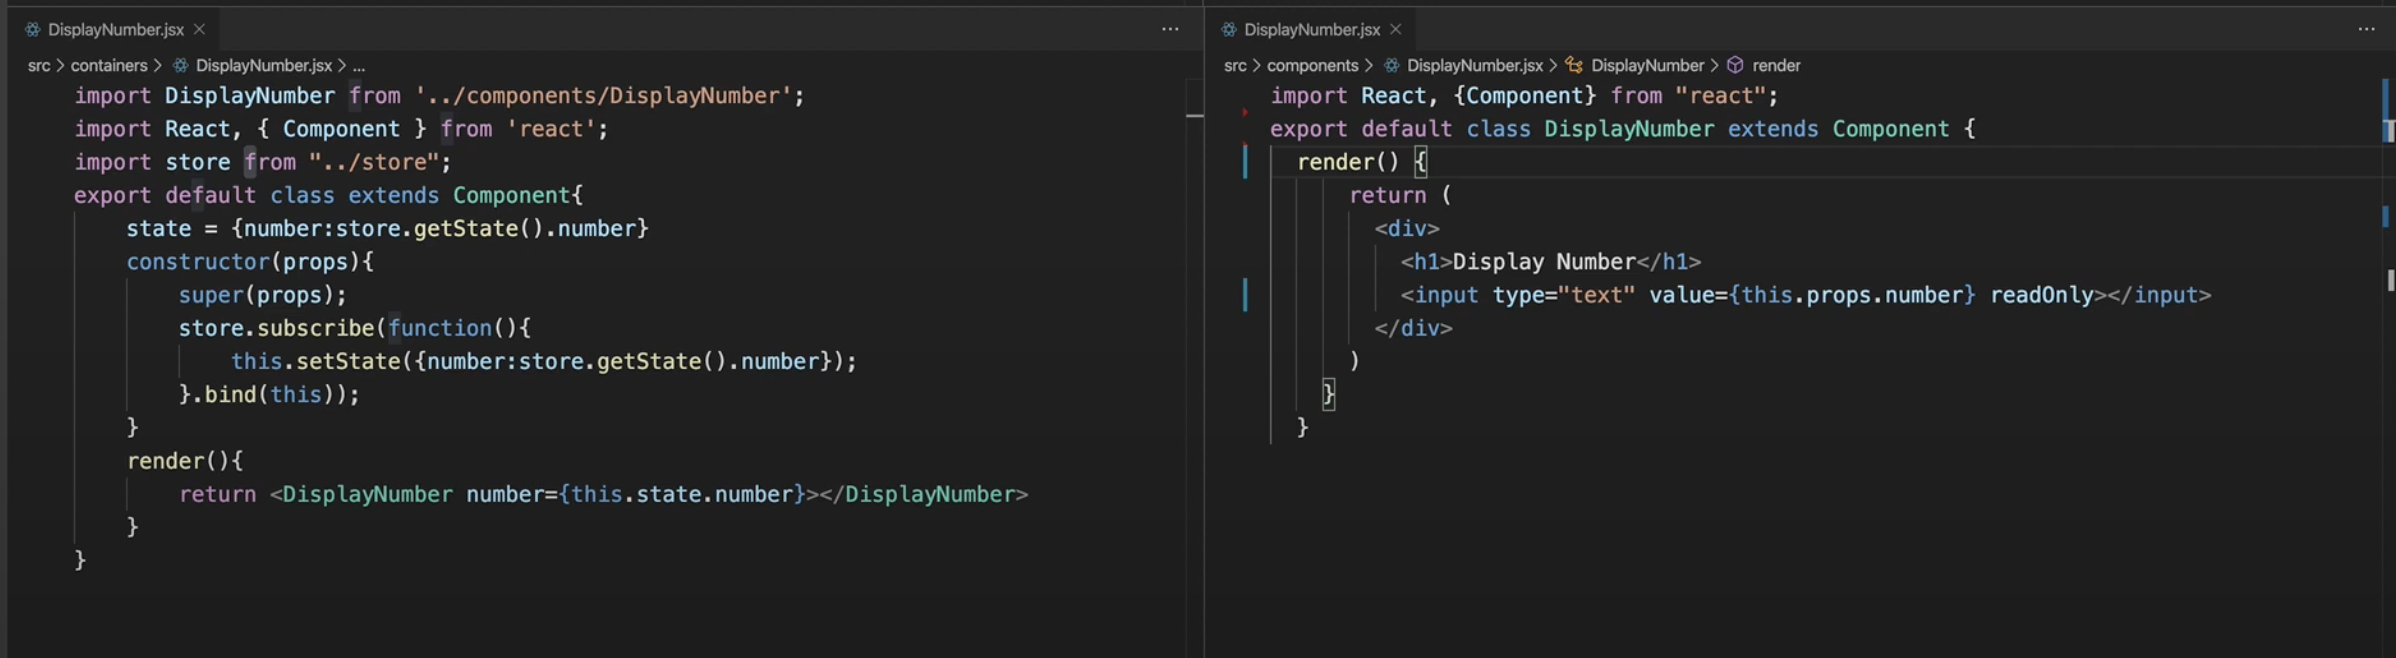Click the '../components/DisplayNumber' import path string
Viewport: 2396px width, 658px height.
tap(603, 96)
